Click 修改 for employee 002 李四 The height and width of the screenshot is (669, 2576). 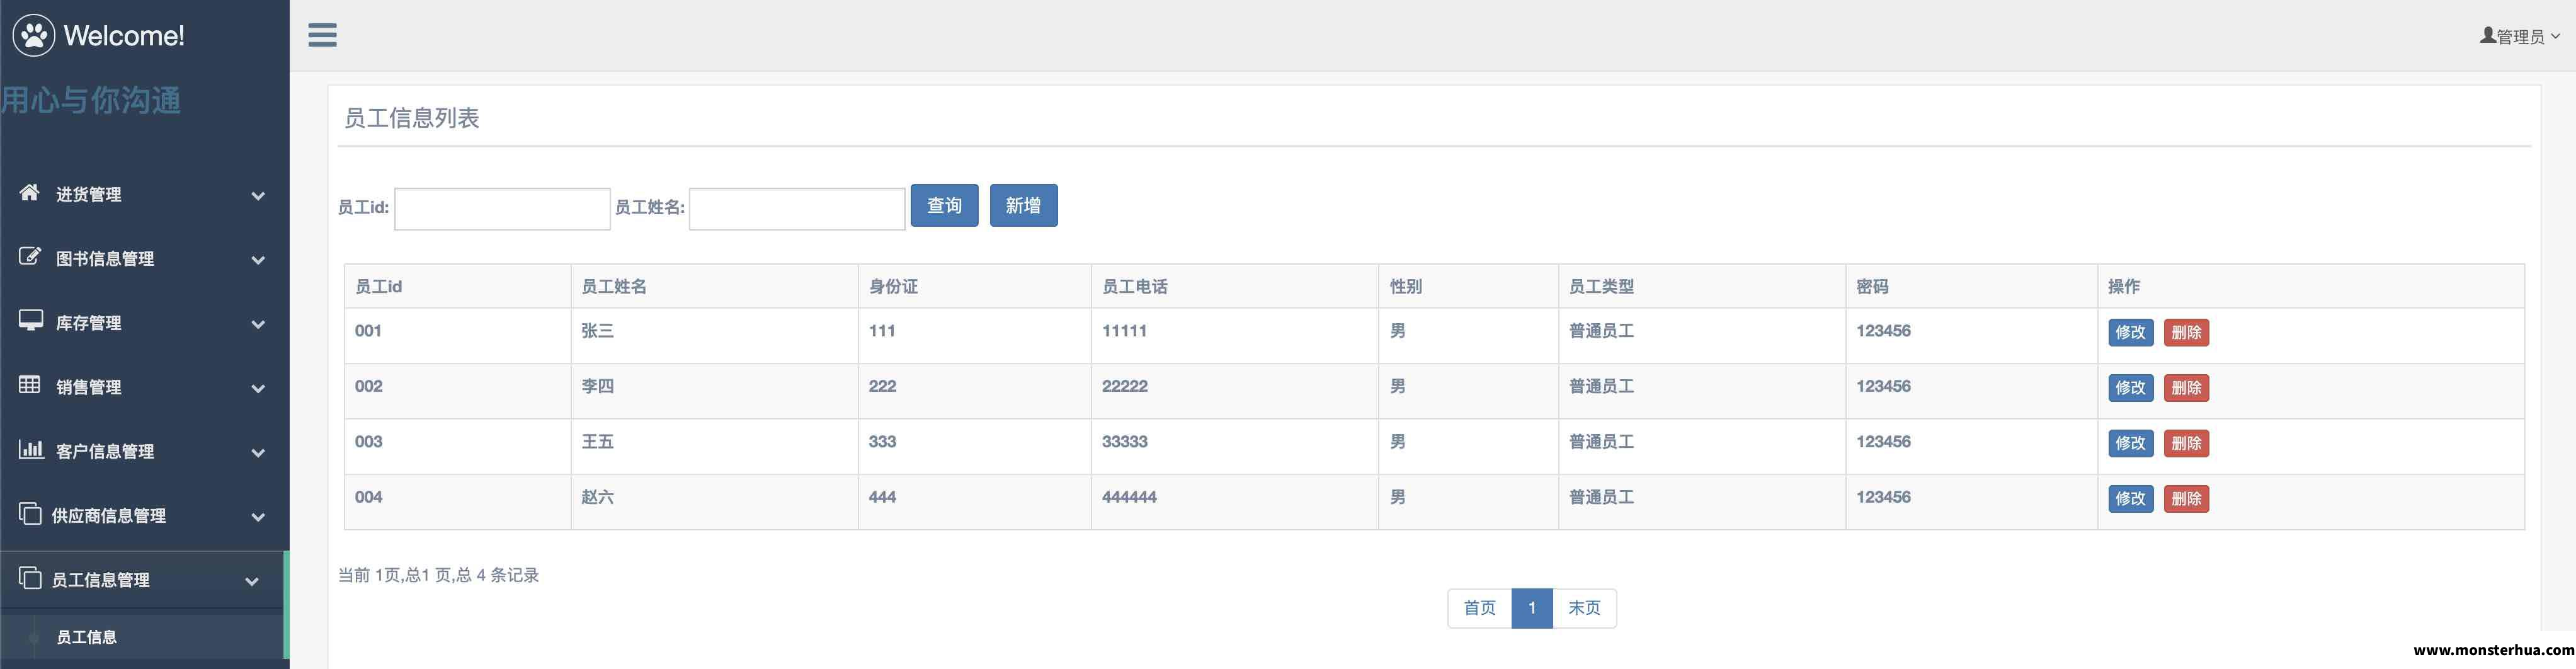[2130, 388]
